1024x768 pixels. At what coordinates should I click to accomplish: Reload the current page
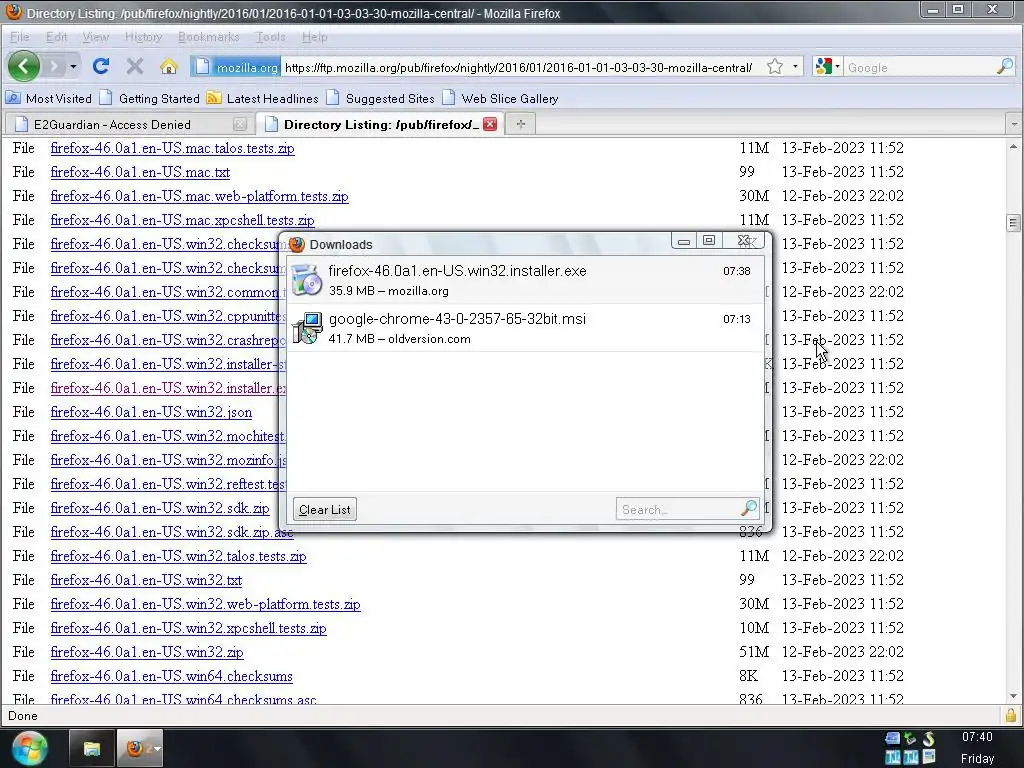pos(101,66)
